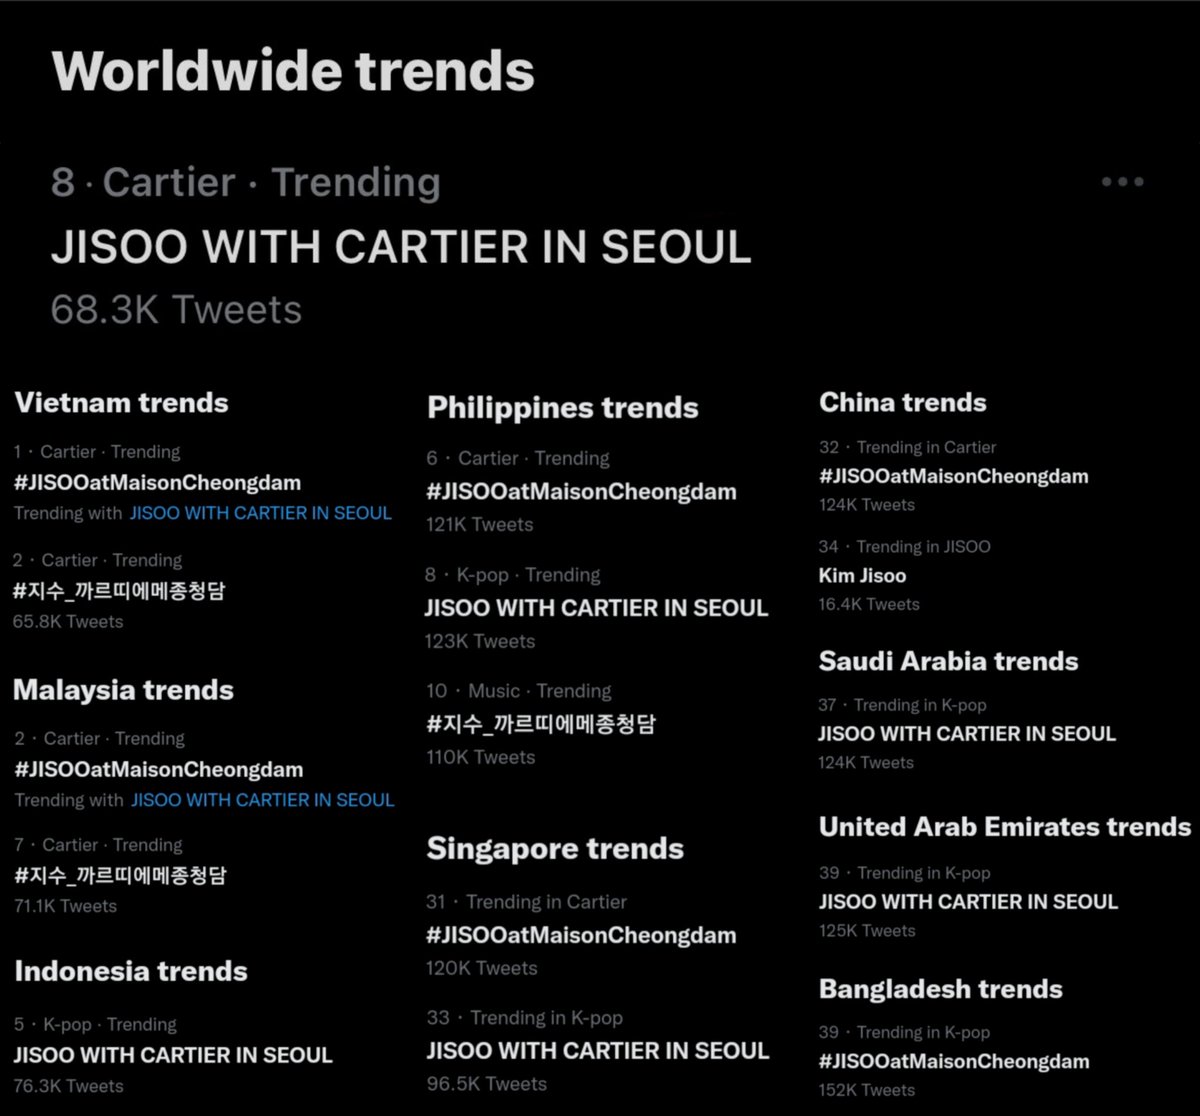This screenshot has width=1200, height=1116.
Task: Click "33 · Trending in K-pop" label
Action: tap(524, 1018)
